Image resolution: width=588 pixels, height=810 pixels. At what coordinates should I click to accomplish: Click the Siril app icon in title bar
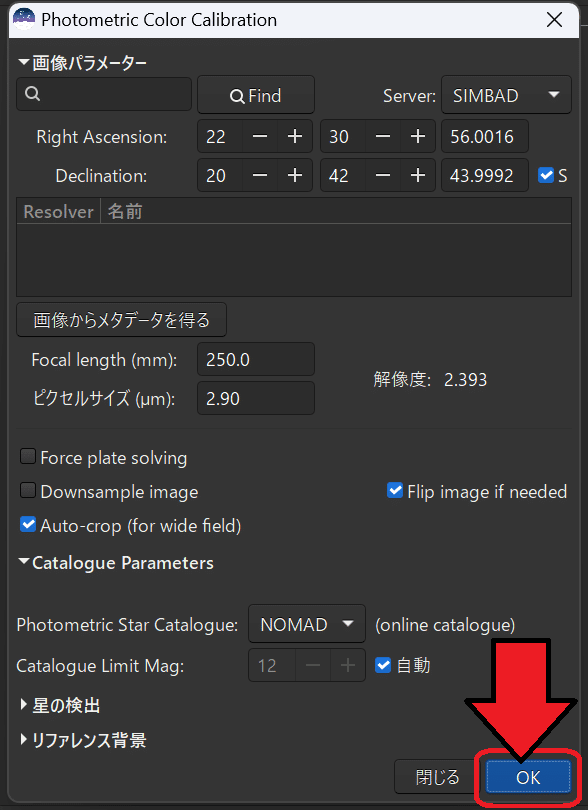(24, 20)
